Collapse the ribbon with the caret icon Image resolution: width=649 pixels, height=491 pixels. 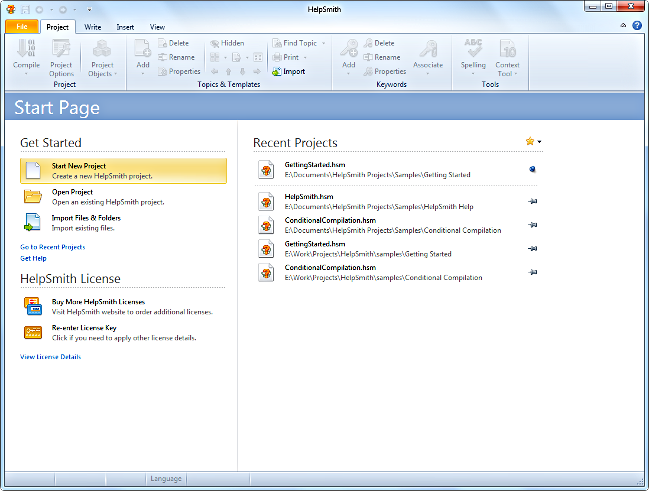tap(623, 26)
